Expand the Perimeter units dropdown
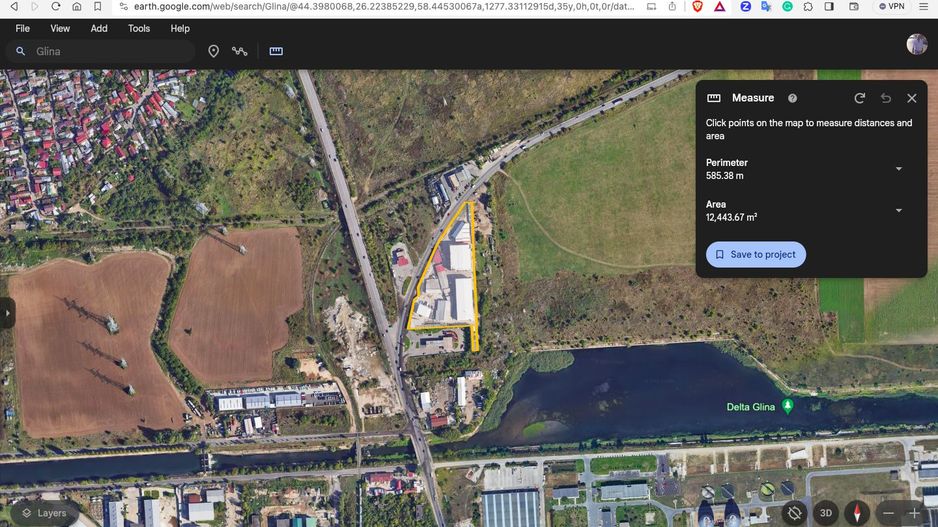The height and width of the screenshot is (527, 938). (x=899, y=169)
